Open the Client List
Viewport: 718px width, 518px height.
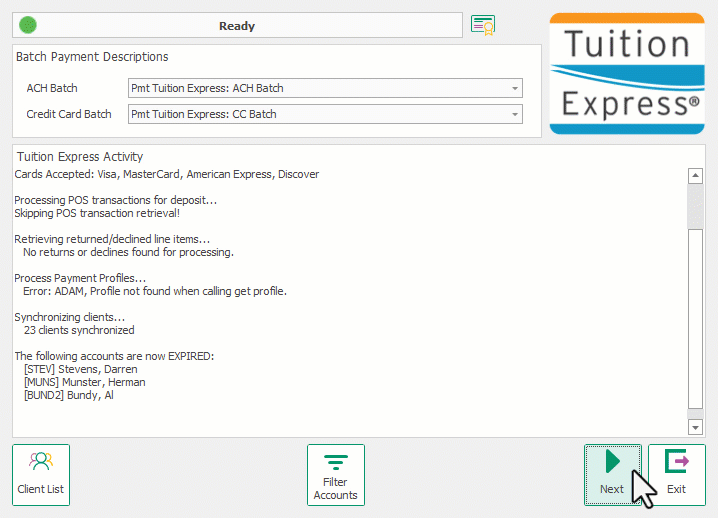(41, 475)
